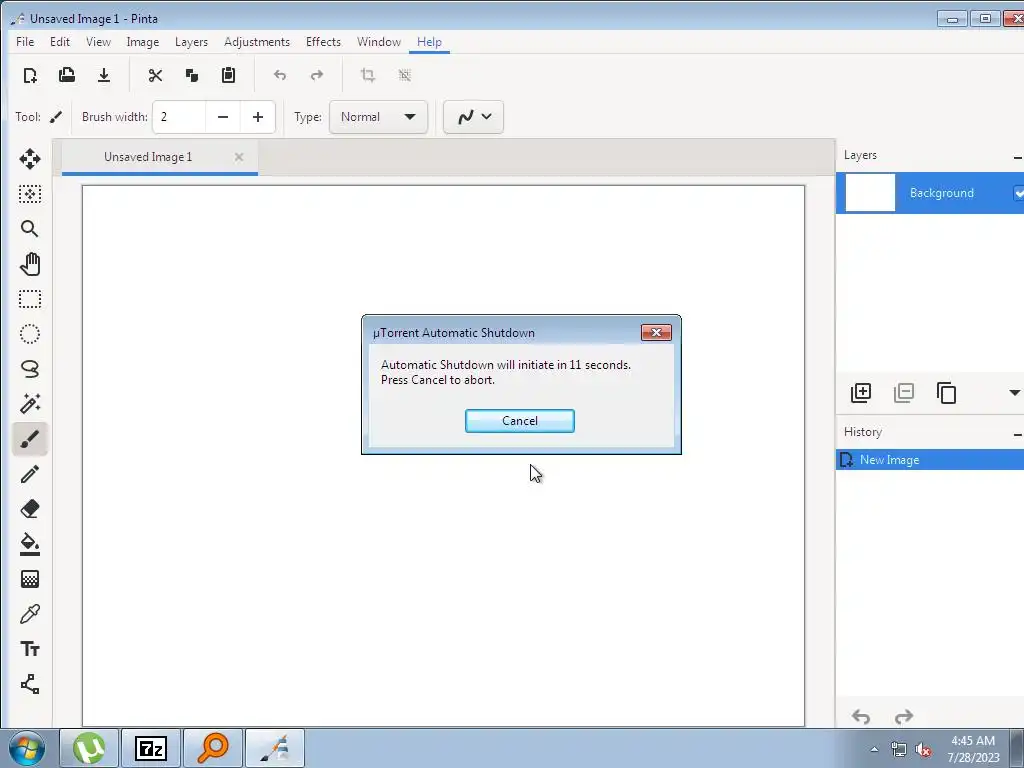Open the Effects menu
Screen dimensions: 1024x768
[323, 42]
